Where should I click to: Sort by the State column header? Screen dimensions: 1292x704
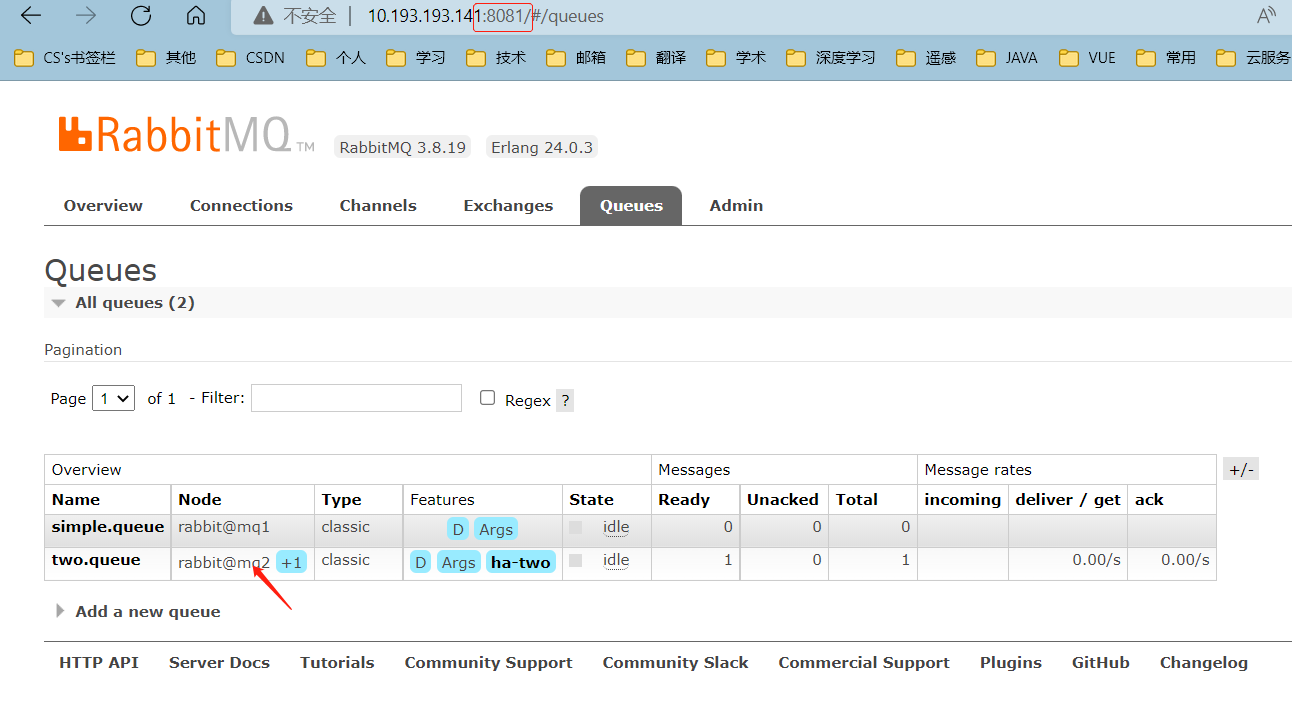coord(591,499)
